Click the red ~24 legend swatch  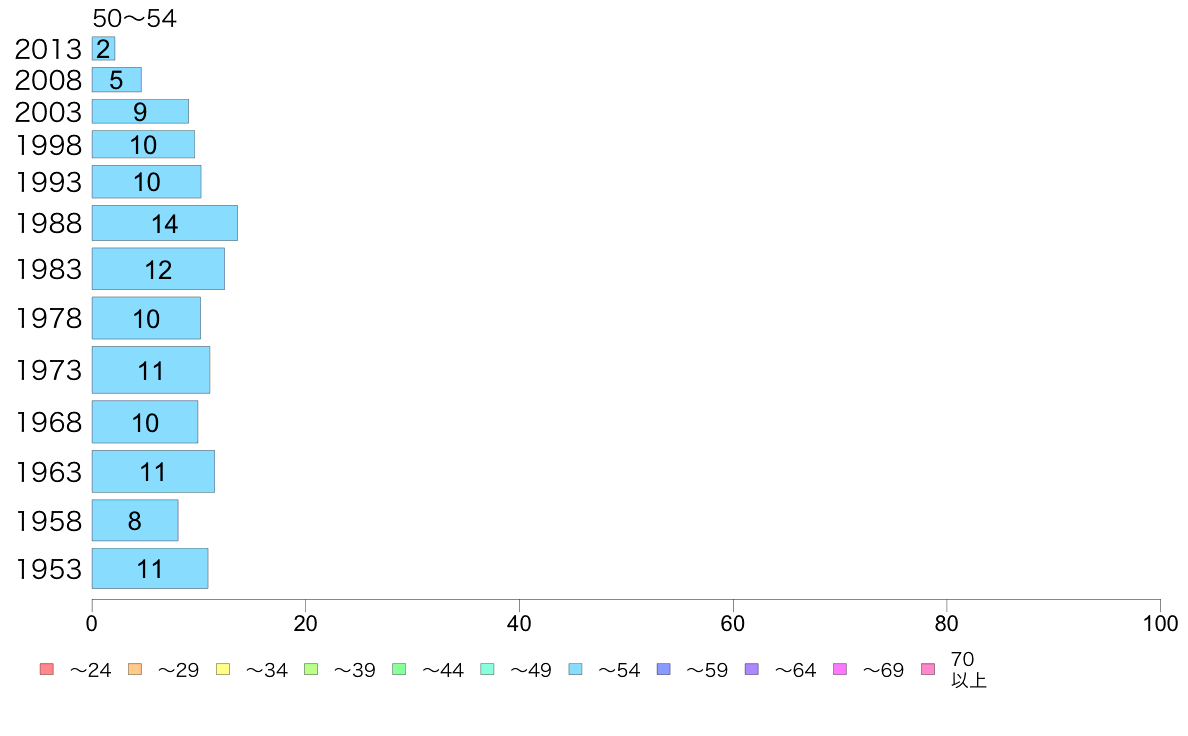pos(47,669)
